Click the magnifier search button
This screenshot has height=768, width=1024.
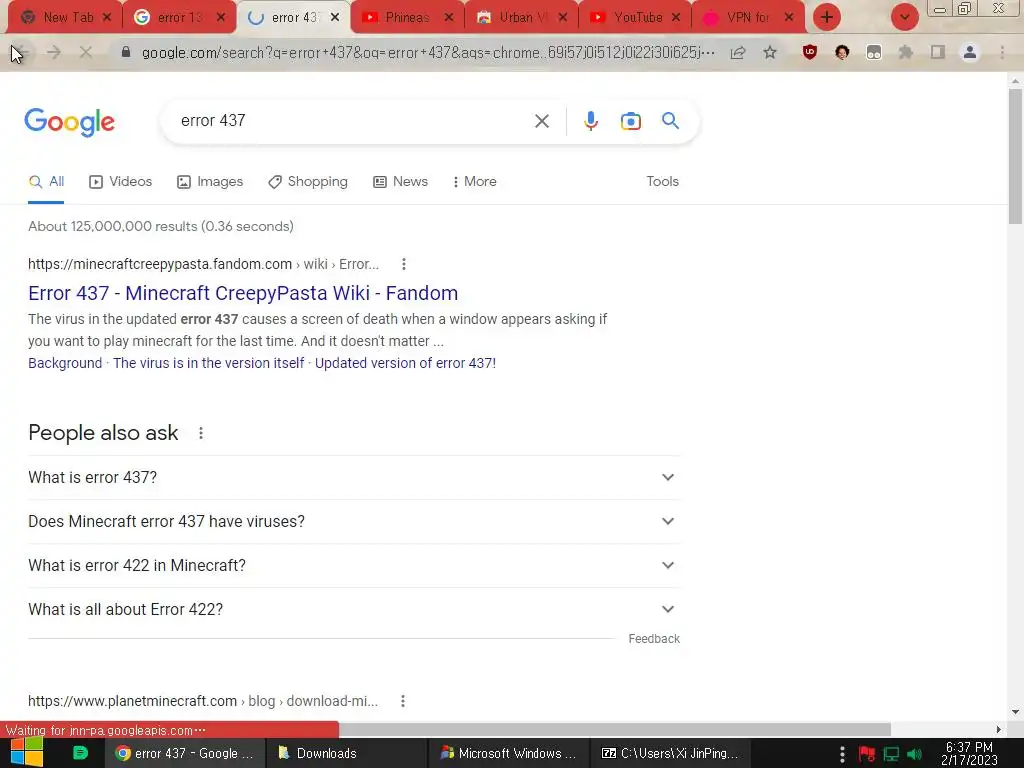(x=670, y=121)
